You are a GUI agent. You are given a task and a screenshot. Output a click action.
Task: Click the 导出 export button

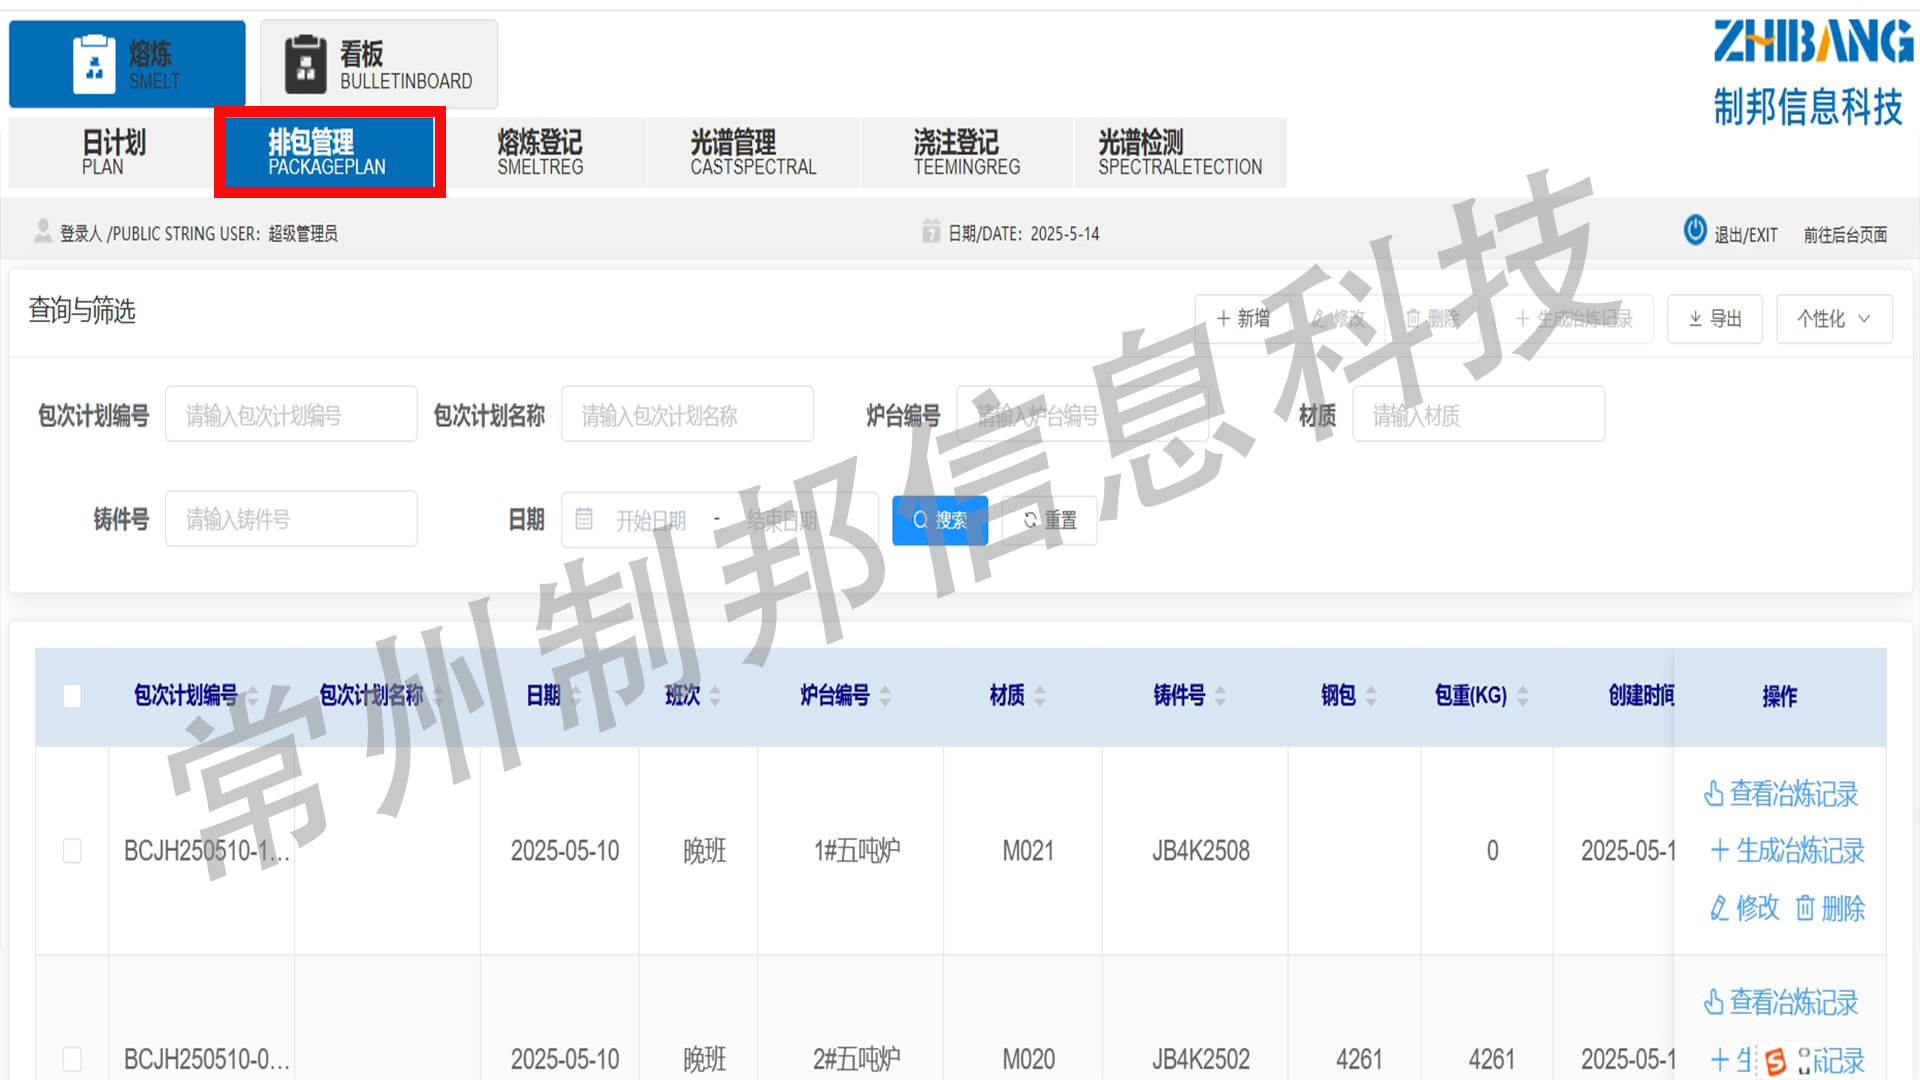tap(1715, 318)
